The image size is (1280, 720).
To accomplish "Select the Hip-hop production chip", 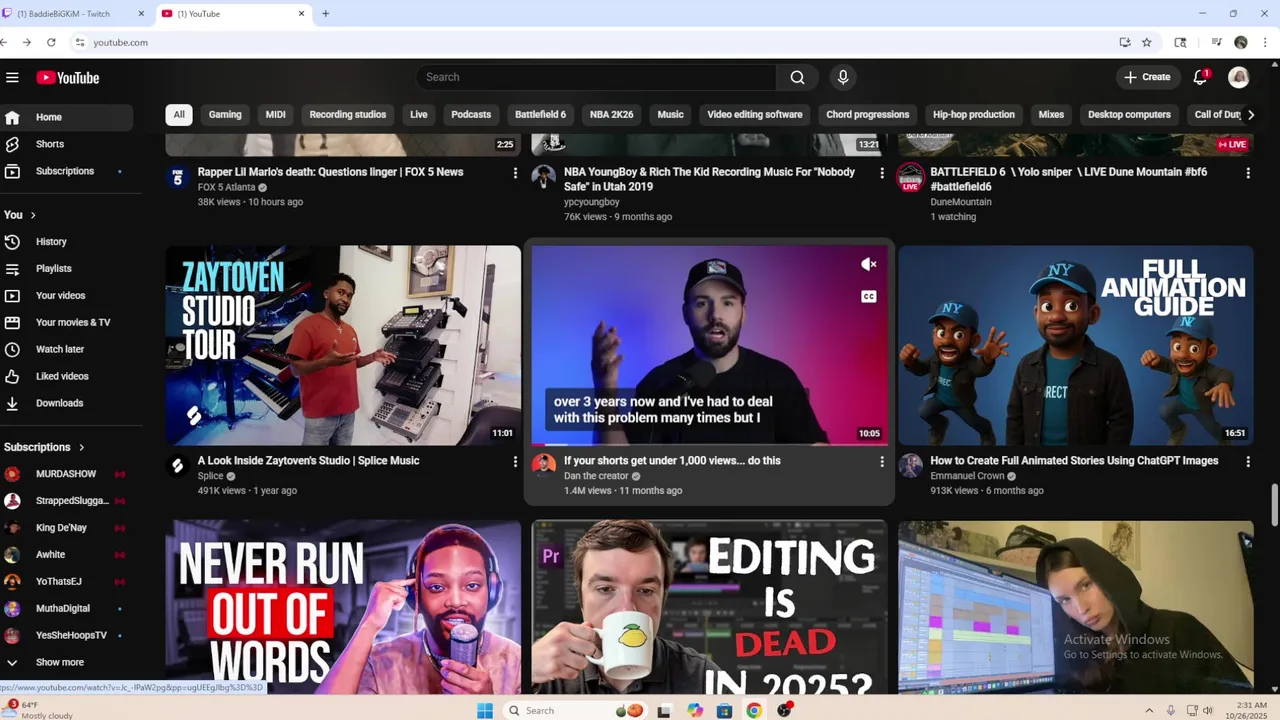I will pyautogui.click(x=974, y=114).
